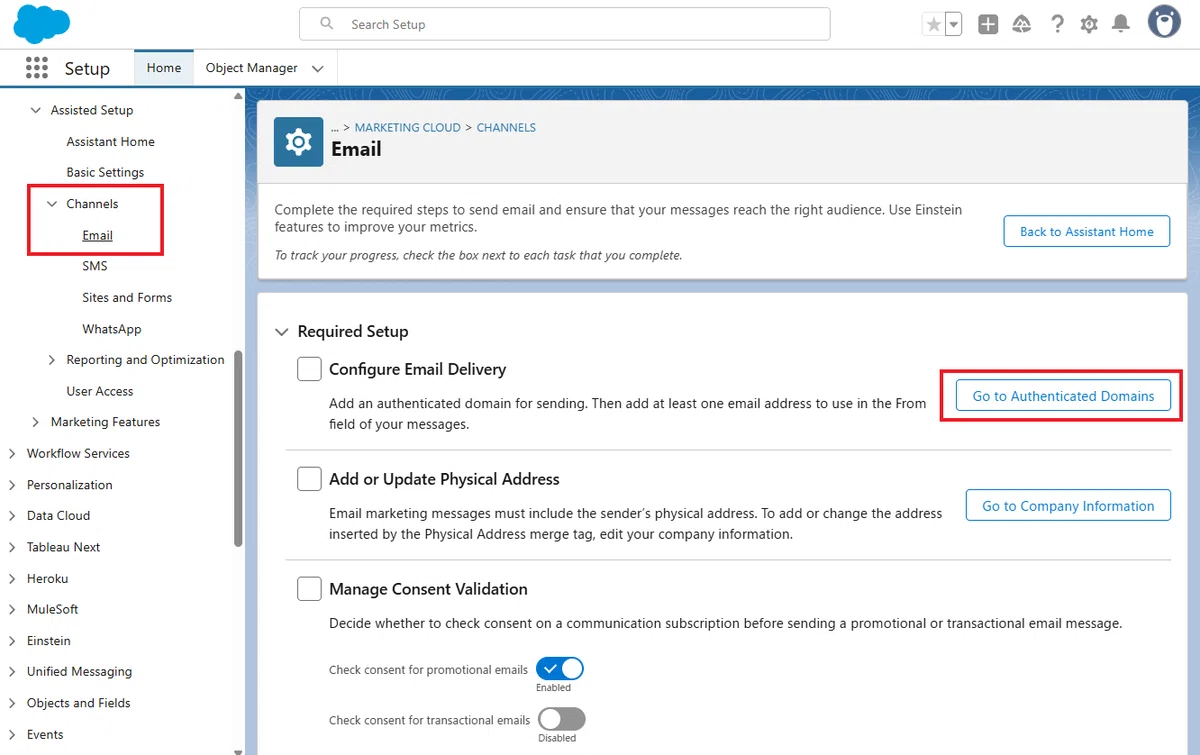Expand the Einstein node

coord(12,641)
